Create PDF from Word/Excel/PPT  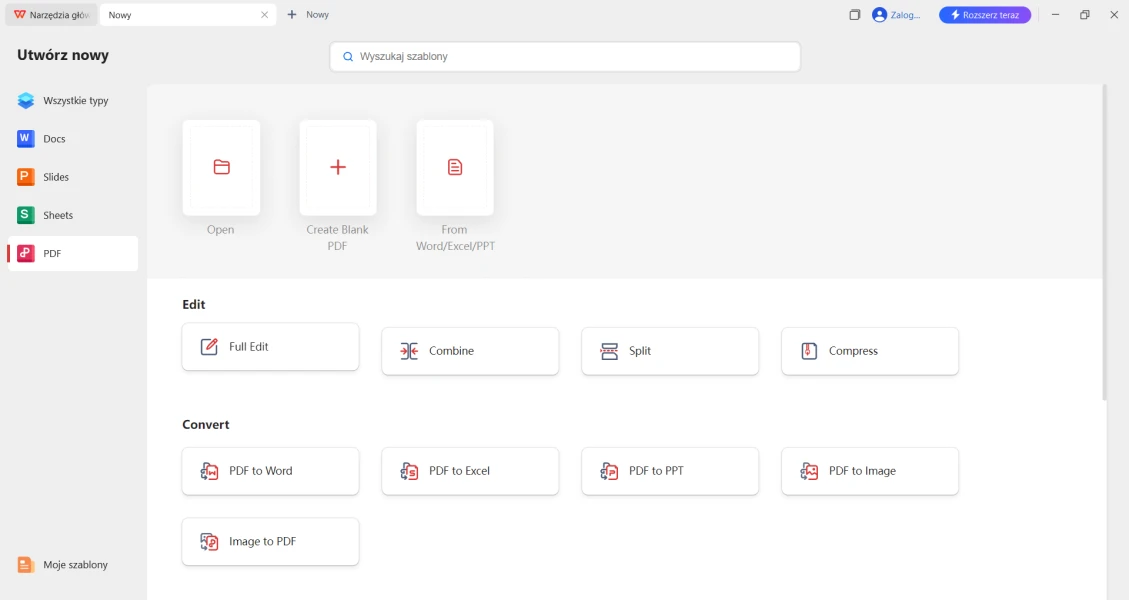[x=455, y=168]
